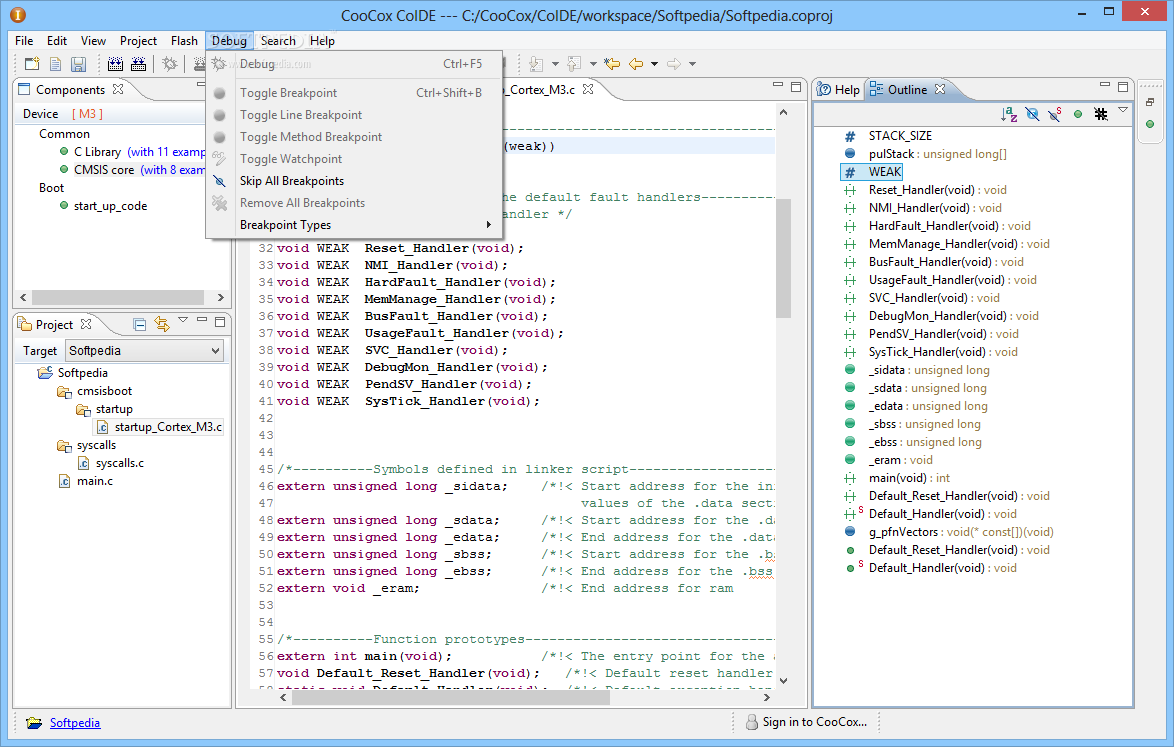
Task: Maximize the Project panel
Action: coord(220,322)
